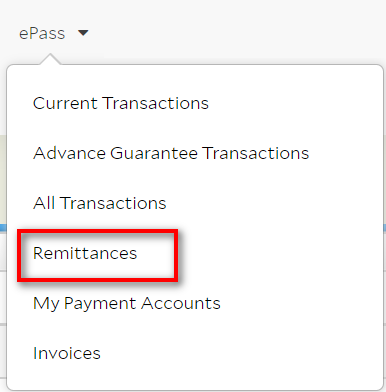Toggle the ePass menu closed with its caret

[x=83, y=33]
